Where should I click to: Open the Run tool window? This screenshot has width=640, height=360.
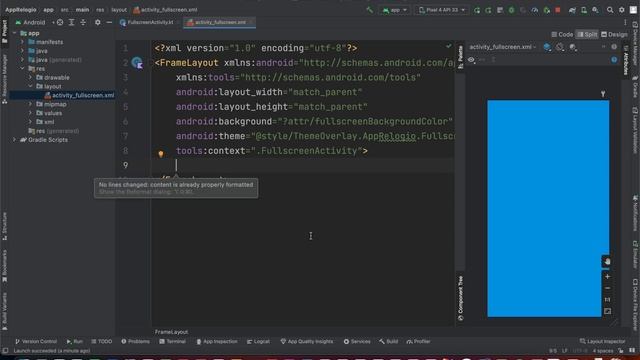[75, 341]
